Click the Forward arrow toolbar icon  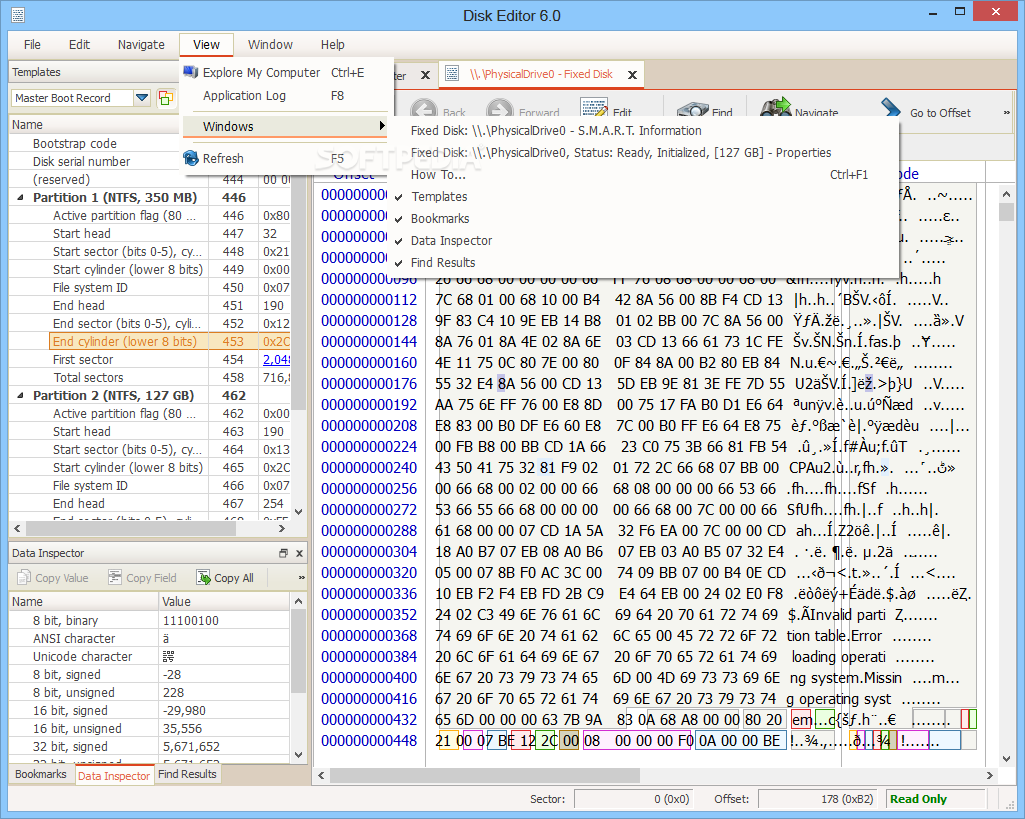point(500,110)
